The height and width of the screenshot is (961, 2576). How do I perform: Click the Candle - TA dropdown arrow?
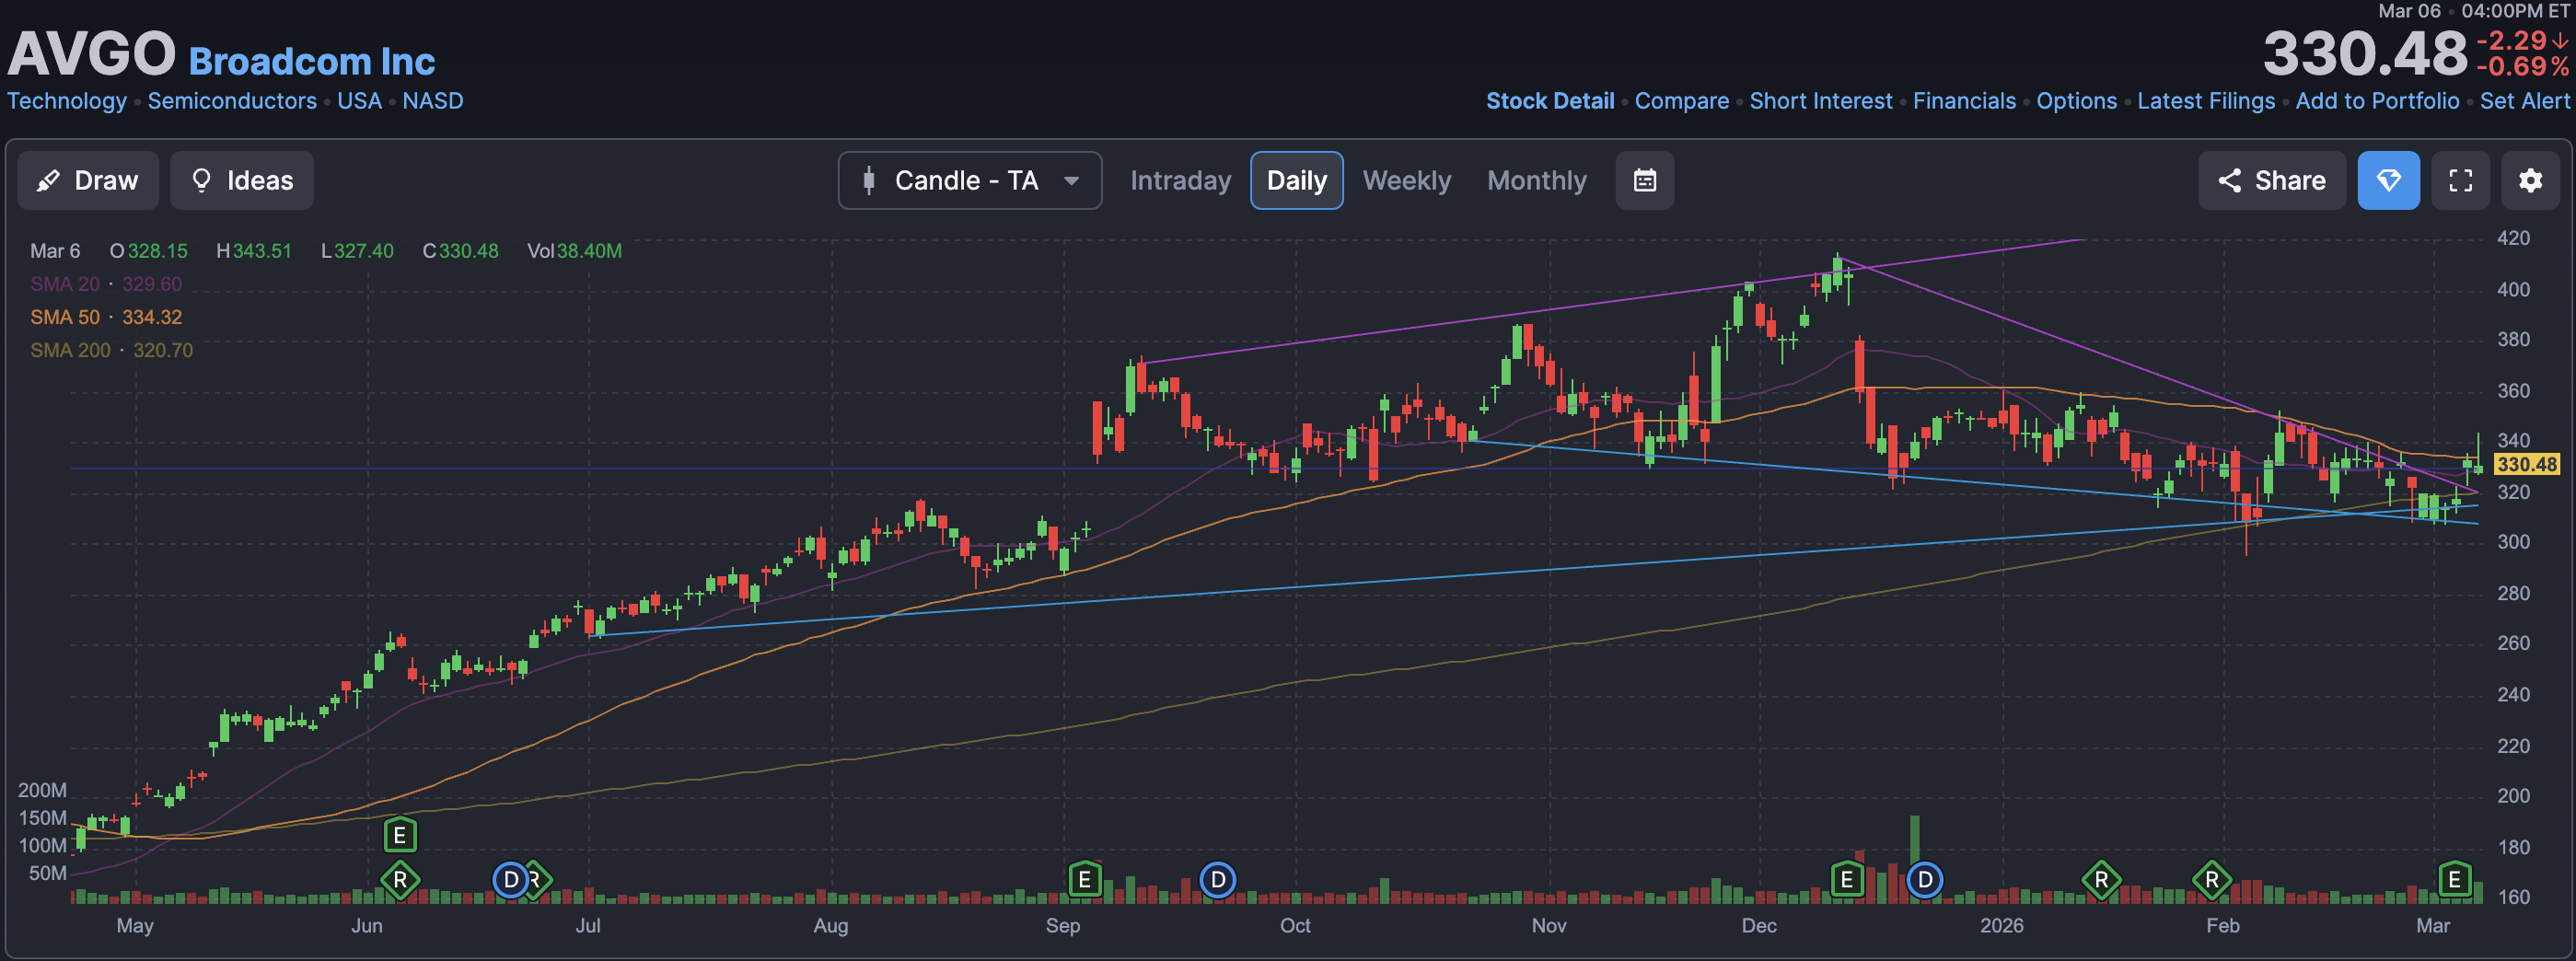(1072, 181)
